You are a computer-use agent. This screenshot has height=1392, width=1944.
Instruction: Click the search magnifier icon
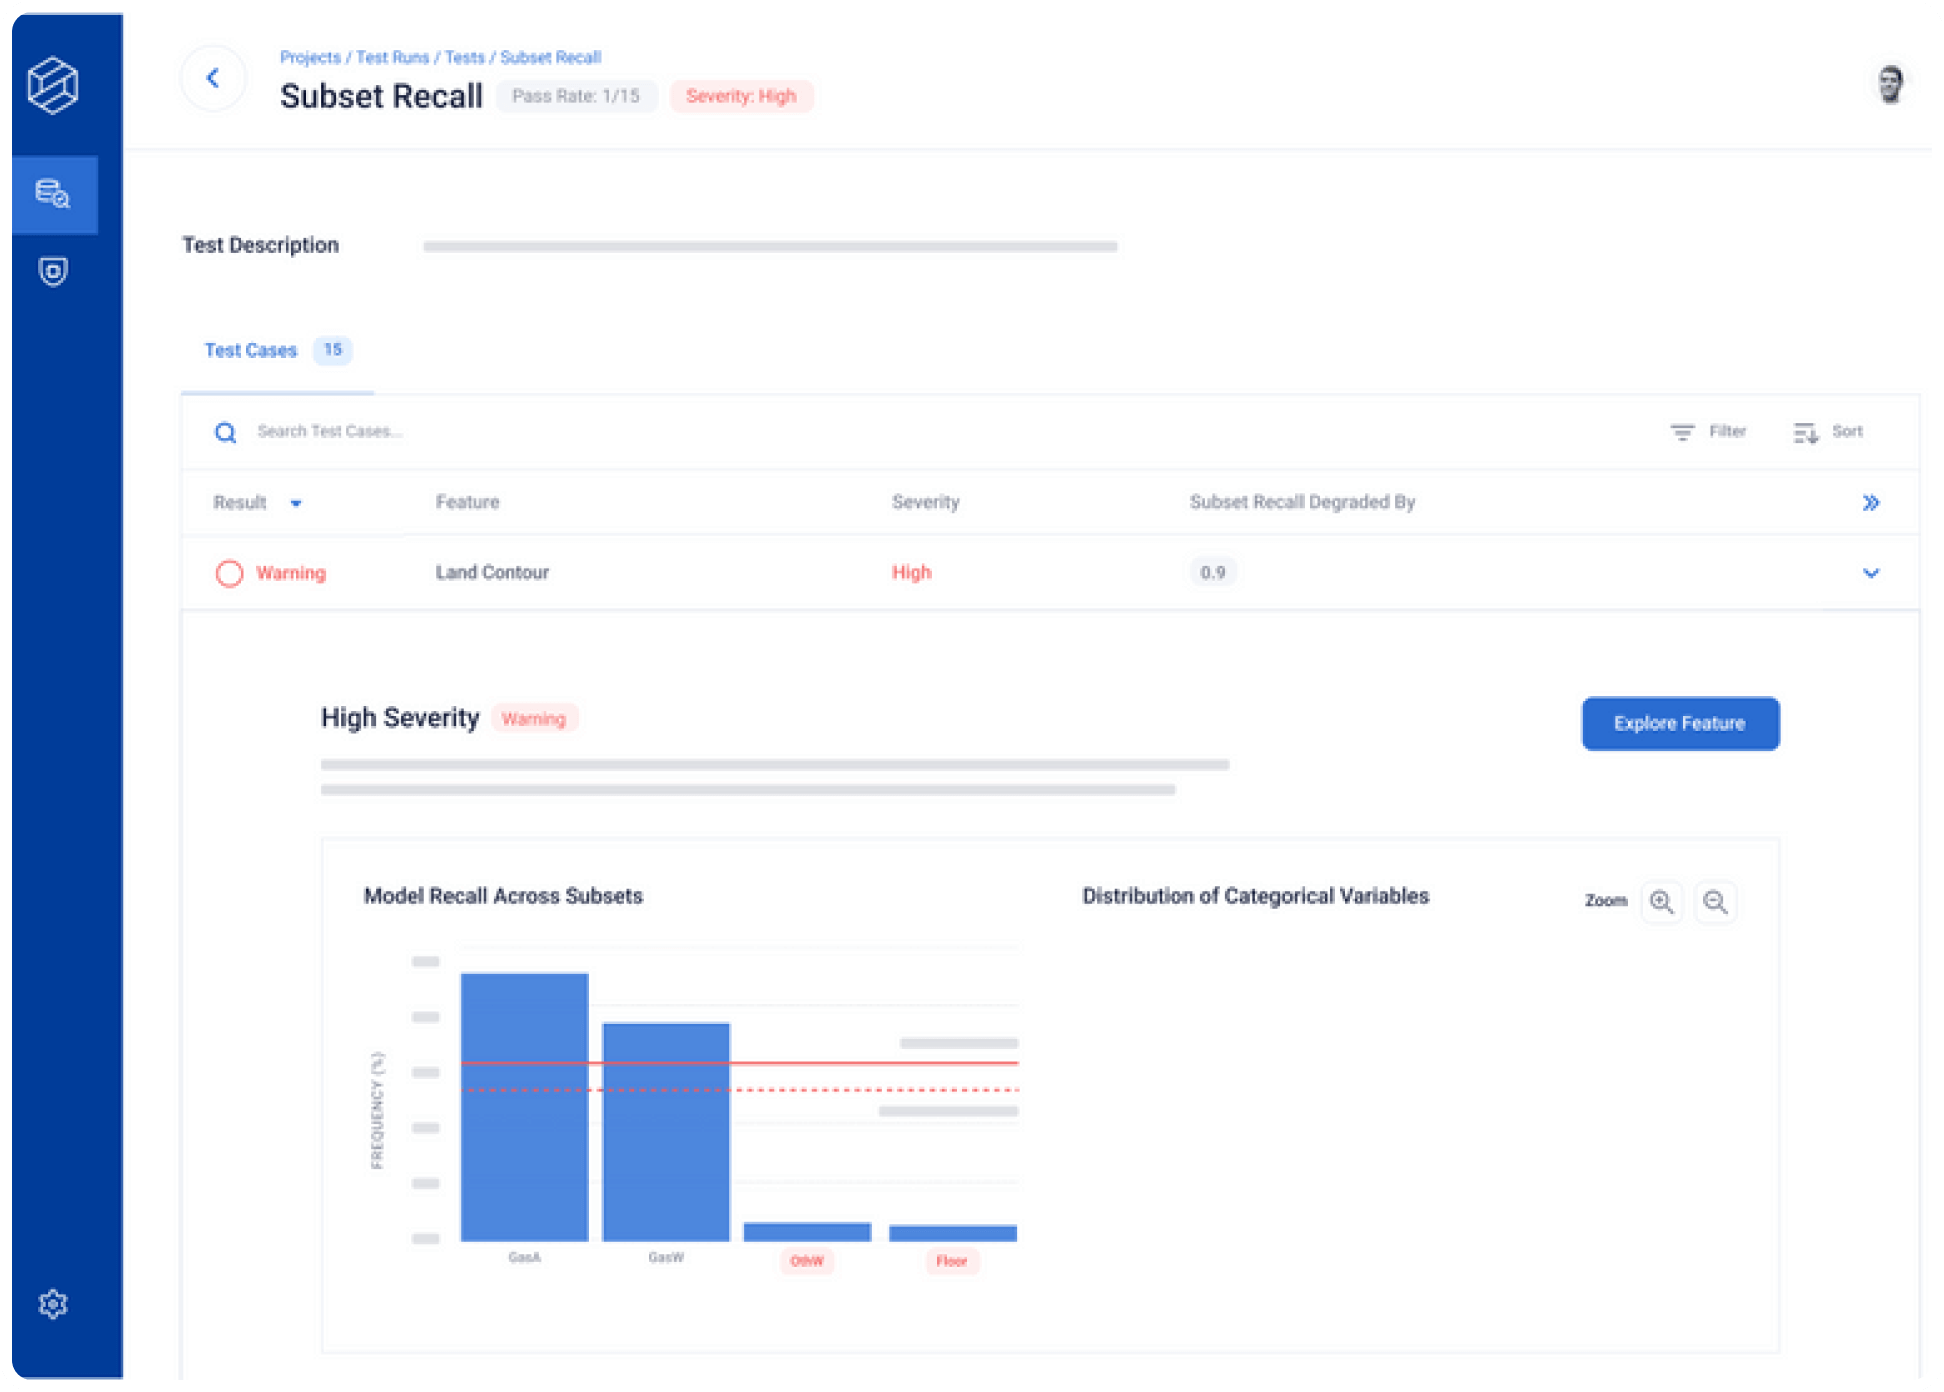pos(226,432)
